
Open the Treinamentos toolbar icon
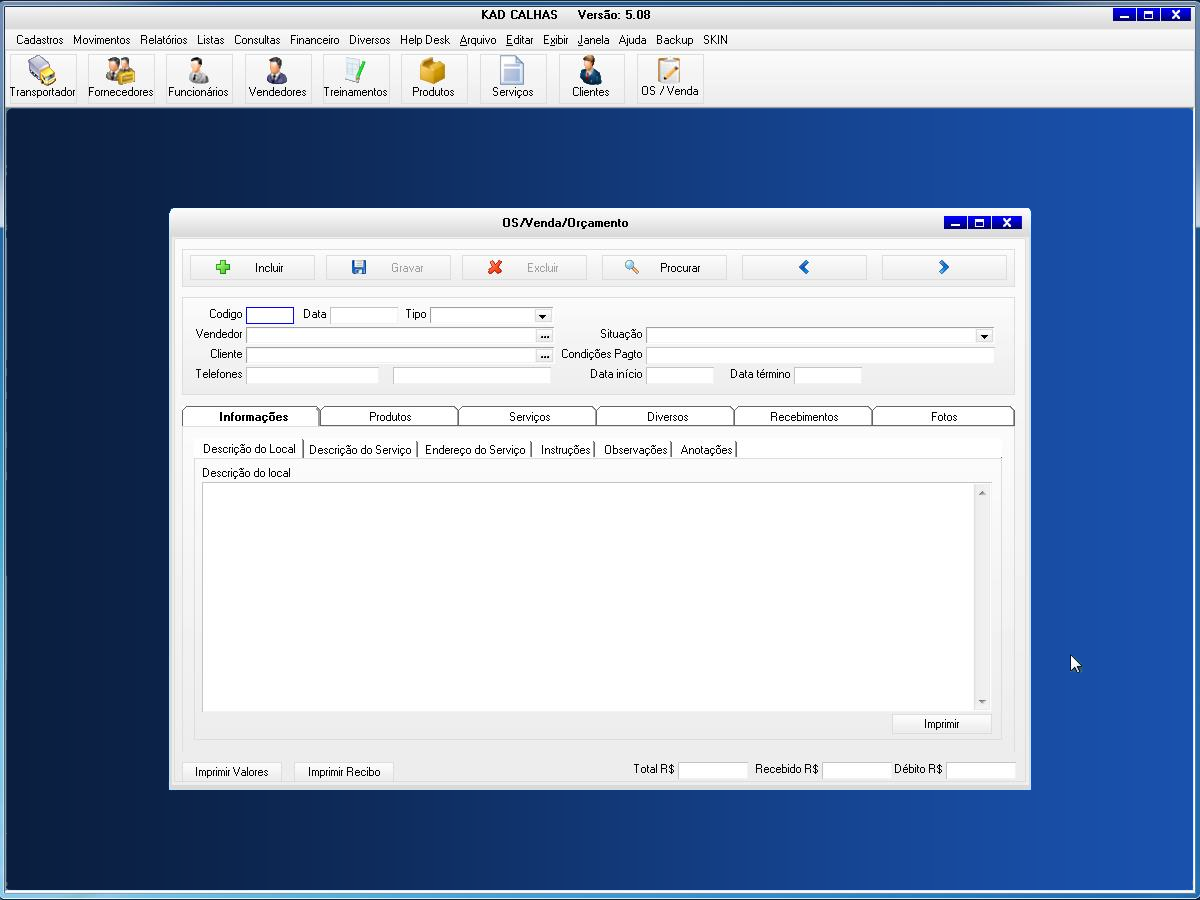click(x=355, y=78)
